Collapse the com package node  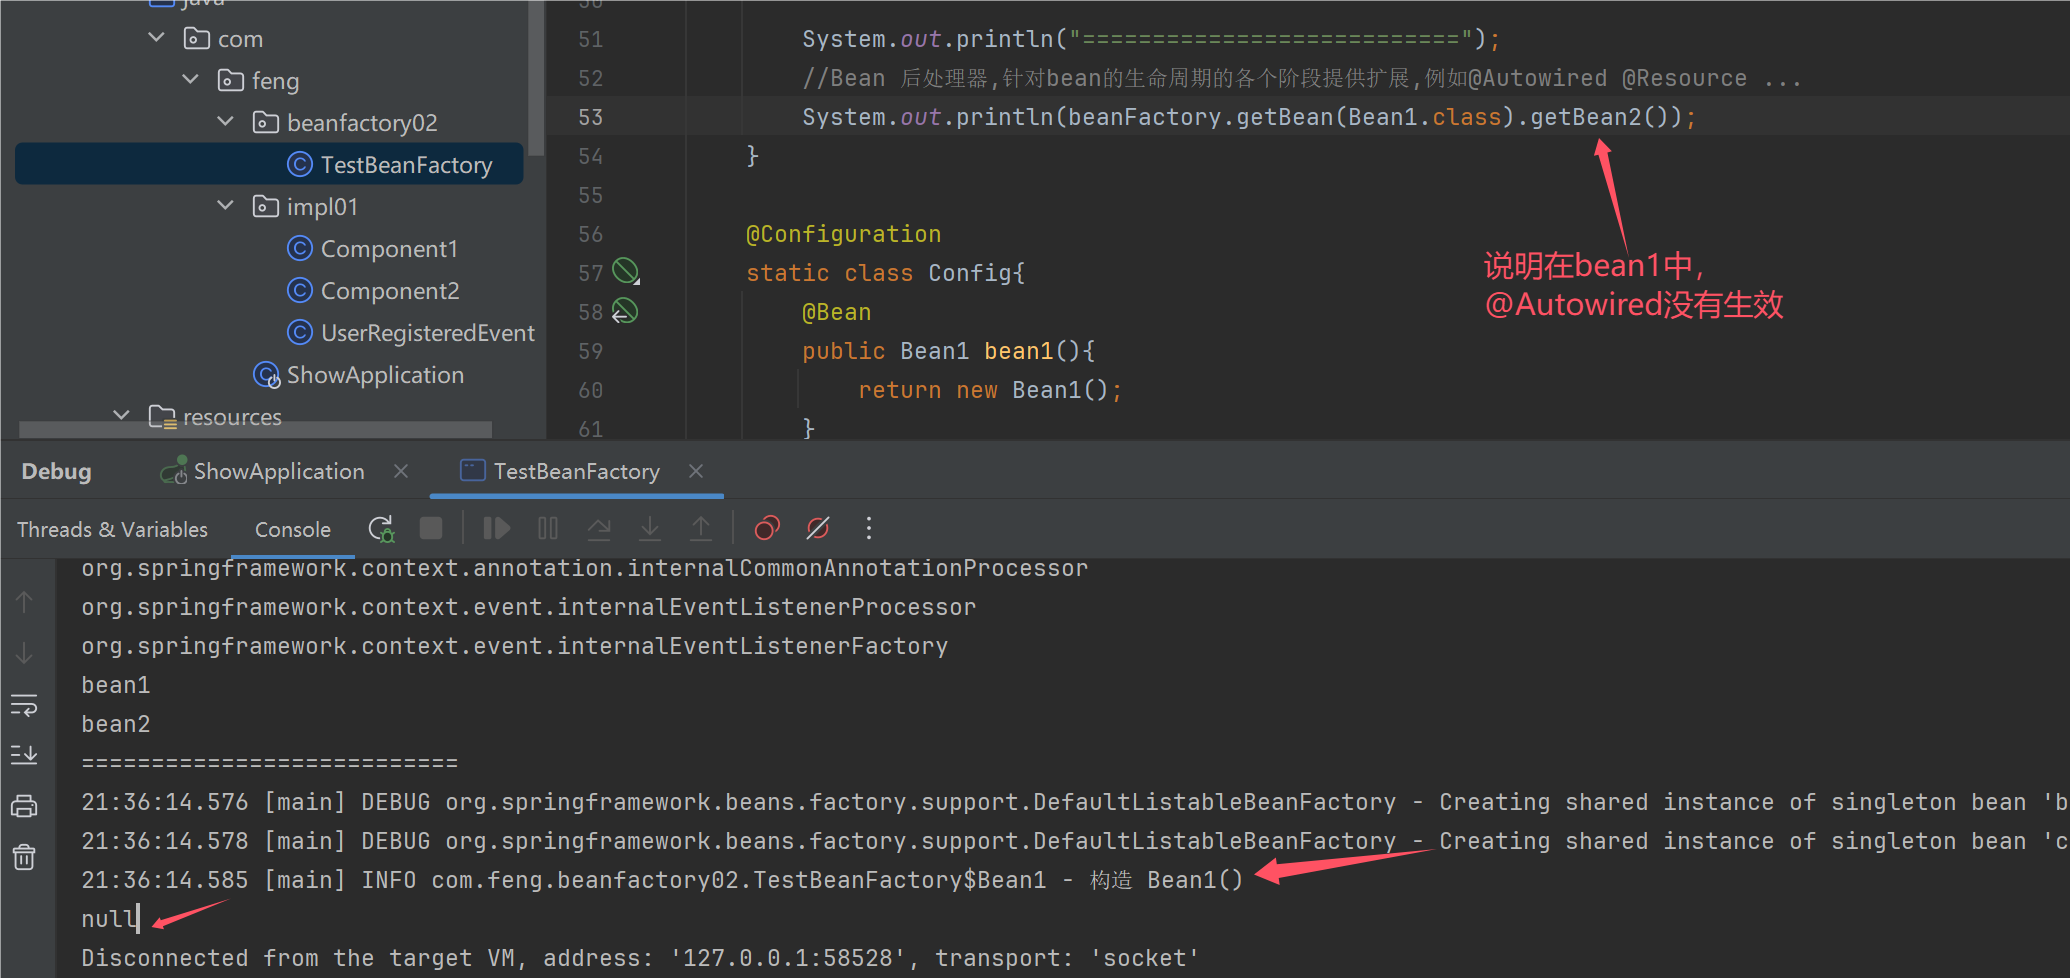click(x=156, y=38)
